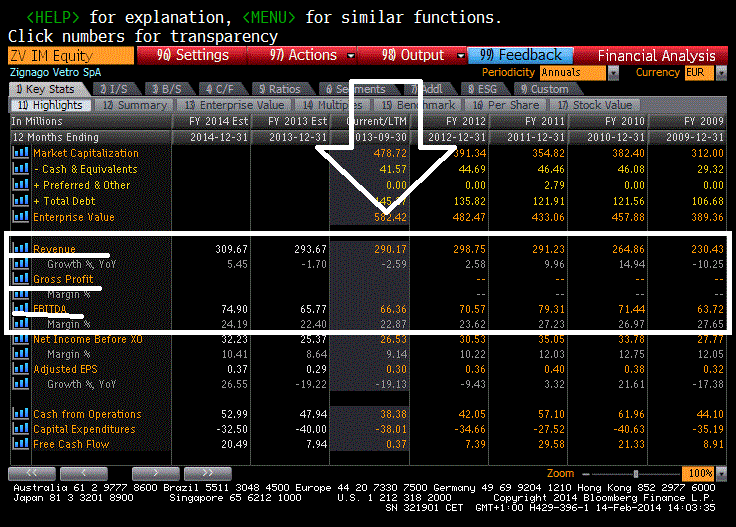The width and height of the screenshot is (736, 527).
Task: Click chart icon beside Revenue row
Action: 21,248
